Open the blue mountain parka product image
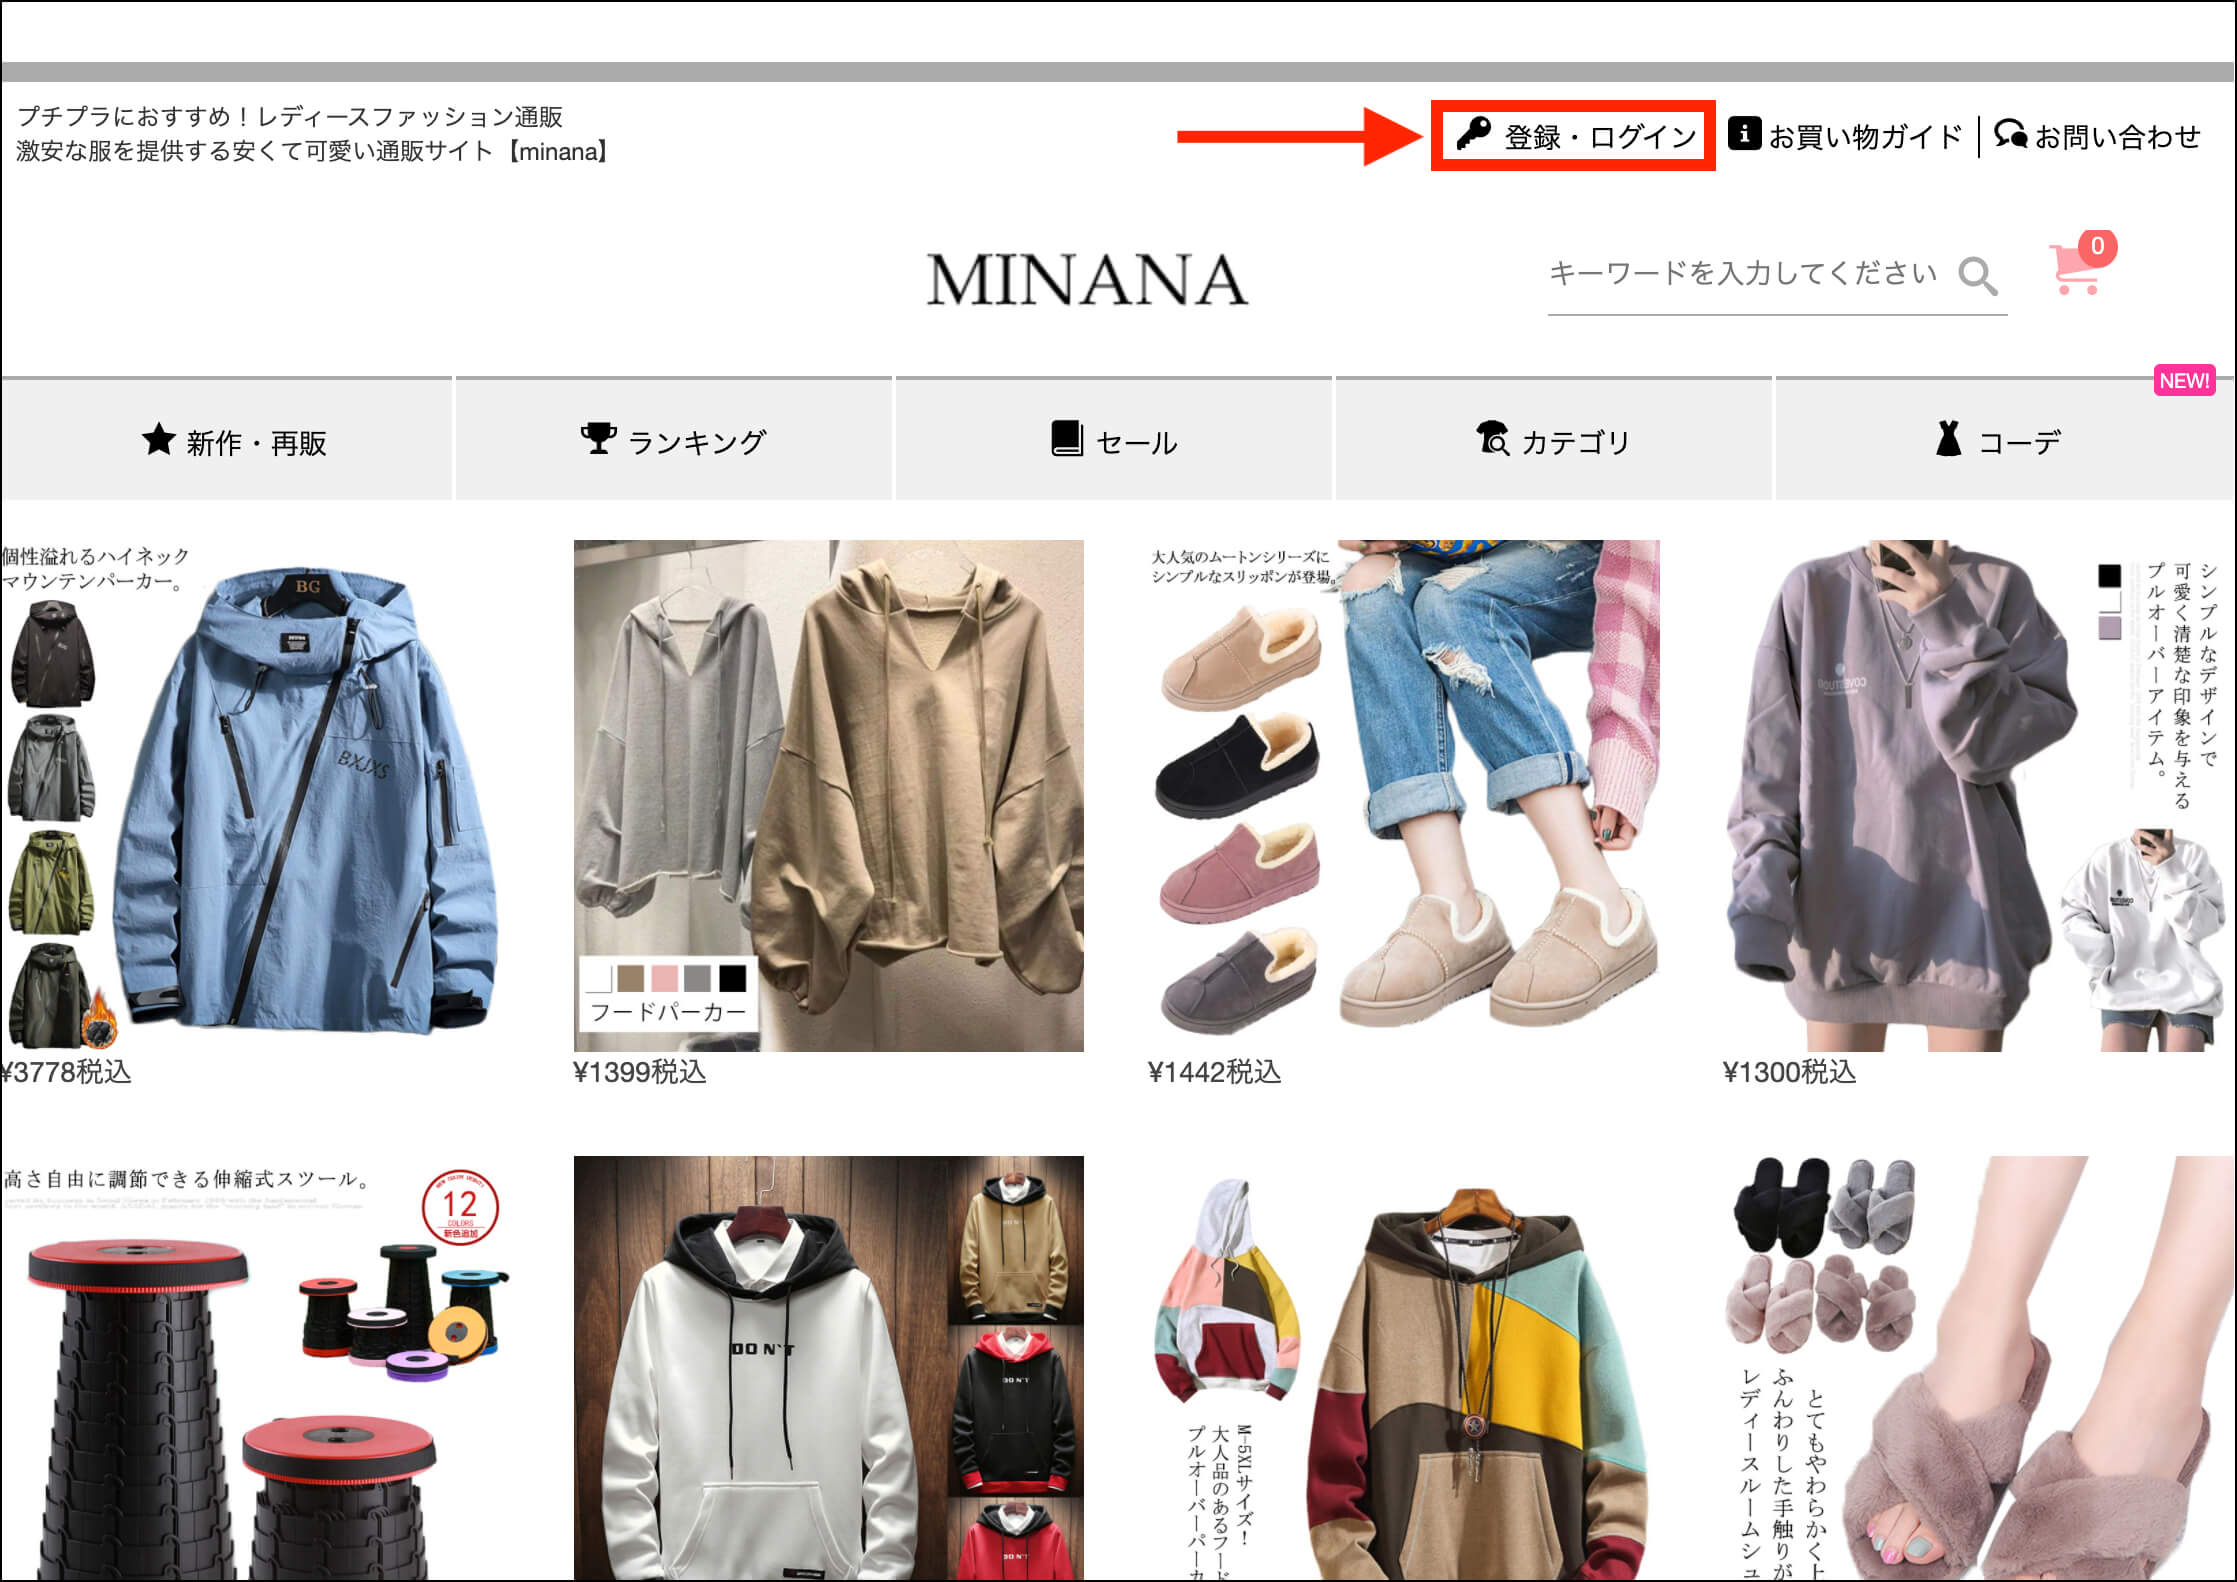This screenshot has height=1582, width=2237. coord(255,796)
